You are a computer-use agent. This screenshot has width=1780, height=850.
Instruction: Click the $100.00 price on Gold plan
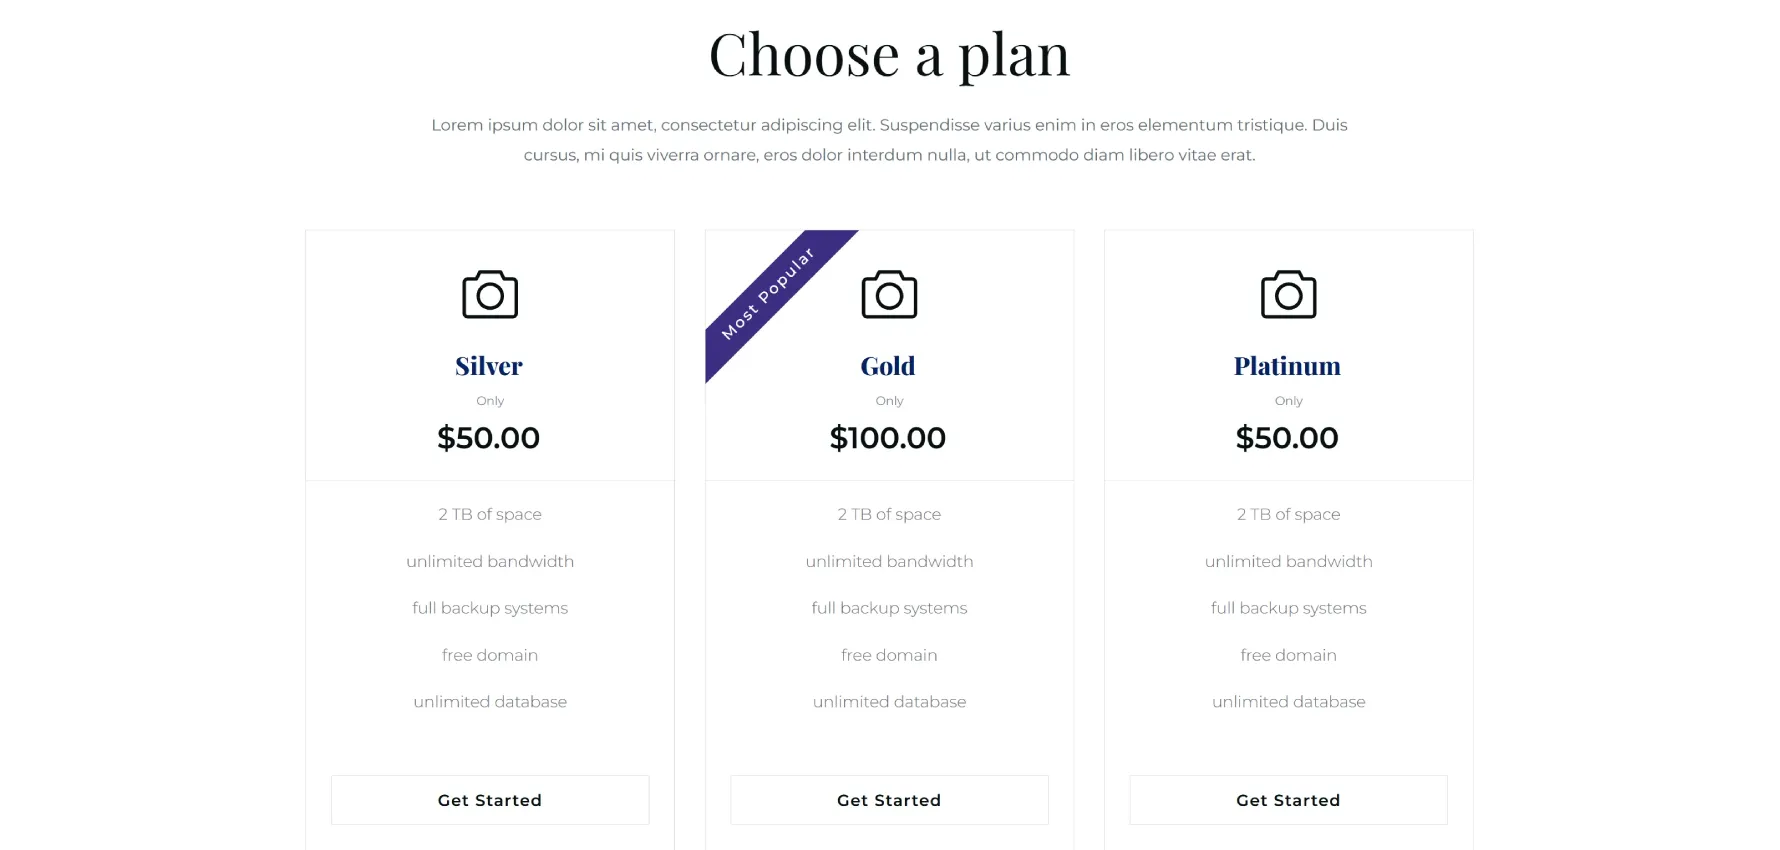click(888, 438)
